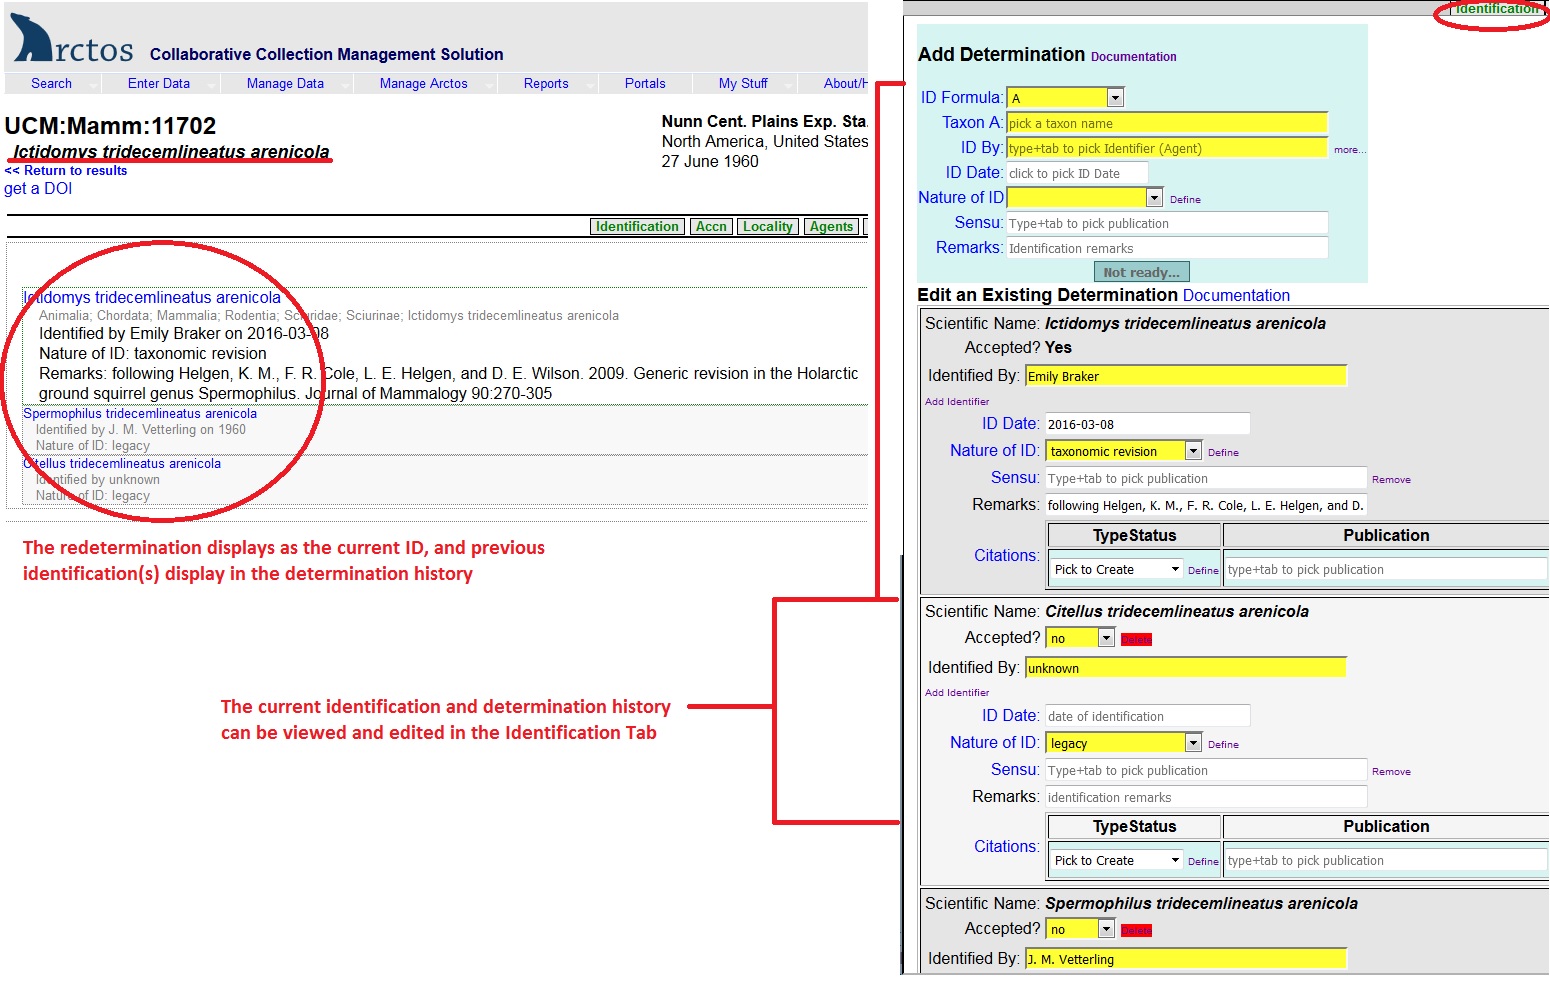
Task: Expand Accepted dropdown for Spermophilus determination
Action: pos(1080,929)
